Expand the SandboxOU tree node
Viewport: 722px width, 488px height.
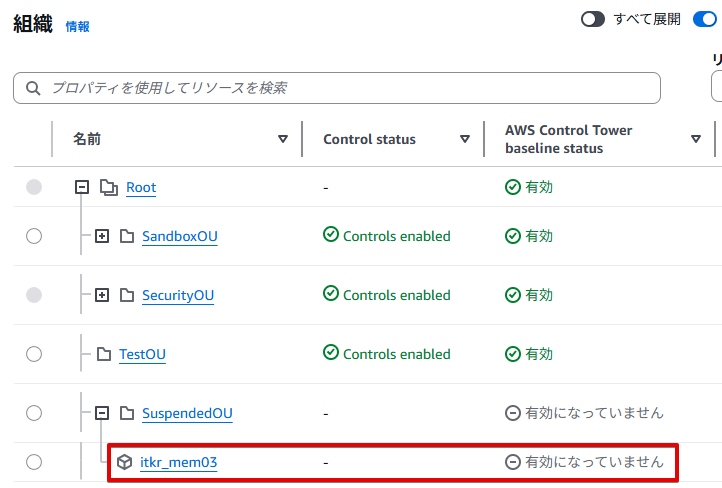click(x=101, y=237)
